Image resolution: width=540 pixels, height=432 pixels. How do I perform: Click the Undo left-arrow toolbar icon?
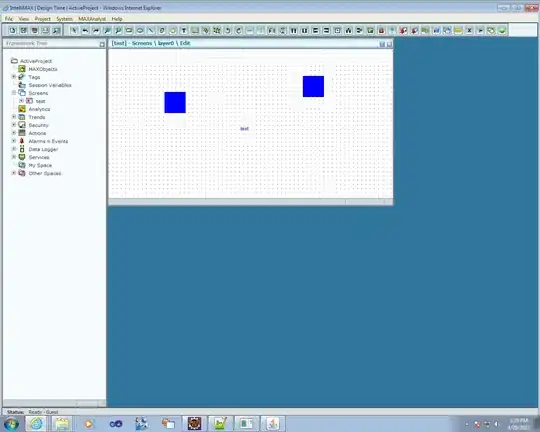85,31
